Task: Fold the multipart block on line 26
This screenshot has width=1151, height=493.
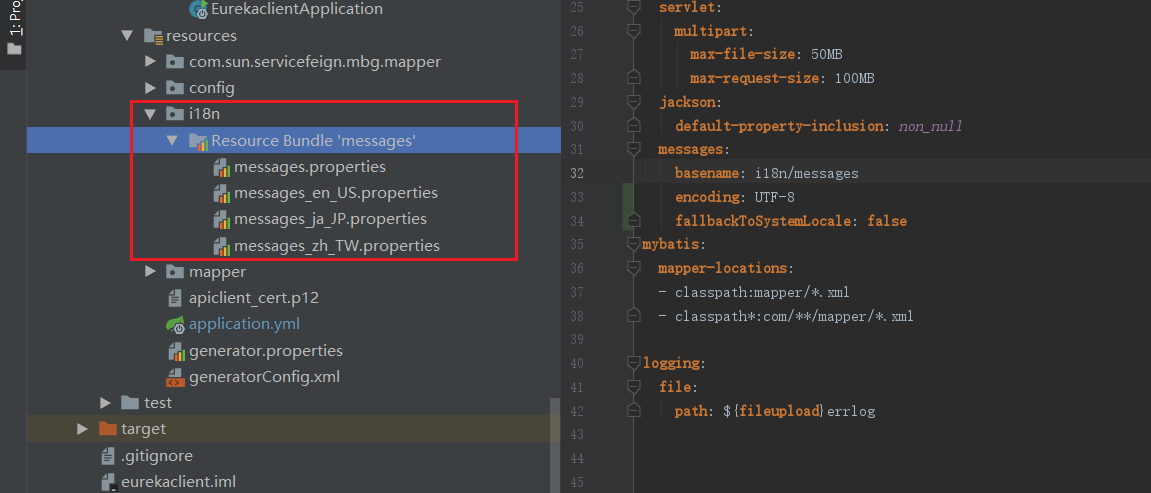Action: click(x=634, y=32)
